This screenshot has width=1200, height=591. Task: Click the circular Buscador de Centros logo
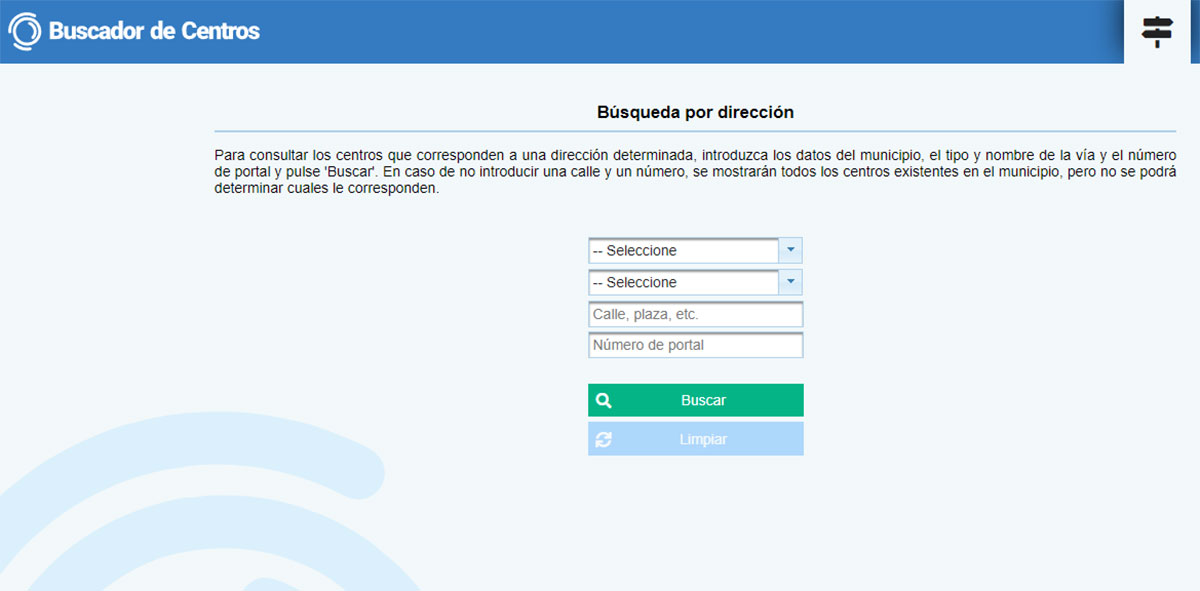(x=24, y=31)
